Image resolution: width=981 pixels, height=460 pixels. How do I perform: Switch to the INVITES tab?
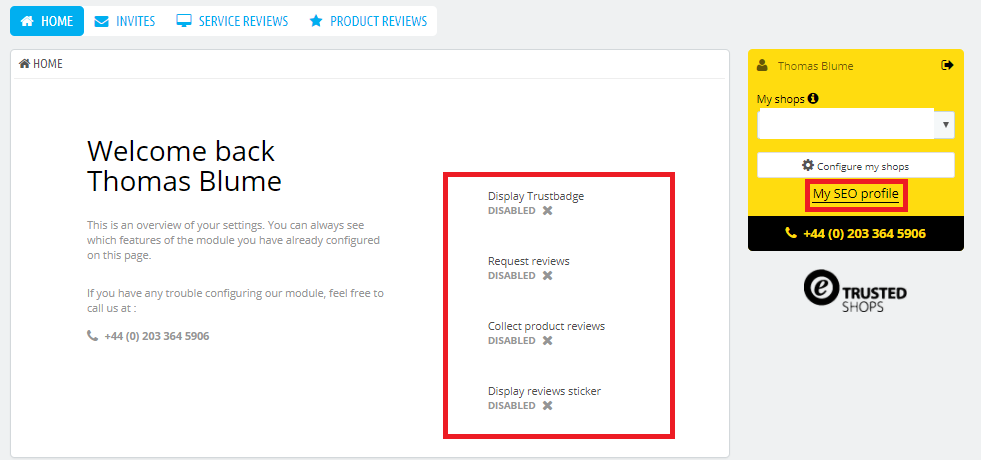click(125, 21)
